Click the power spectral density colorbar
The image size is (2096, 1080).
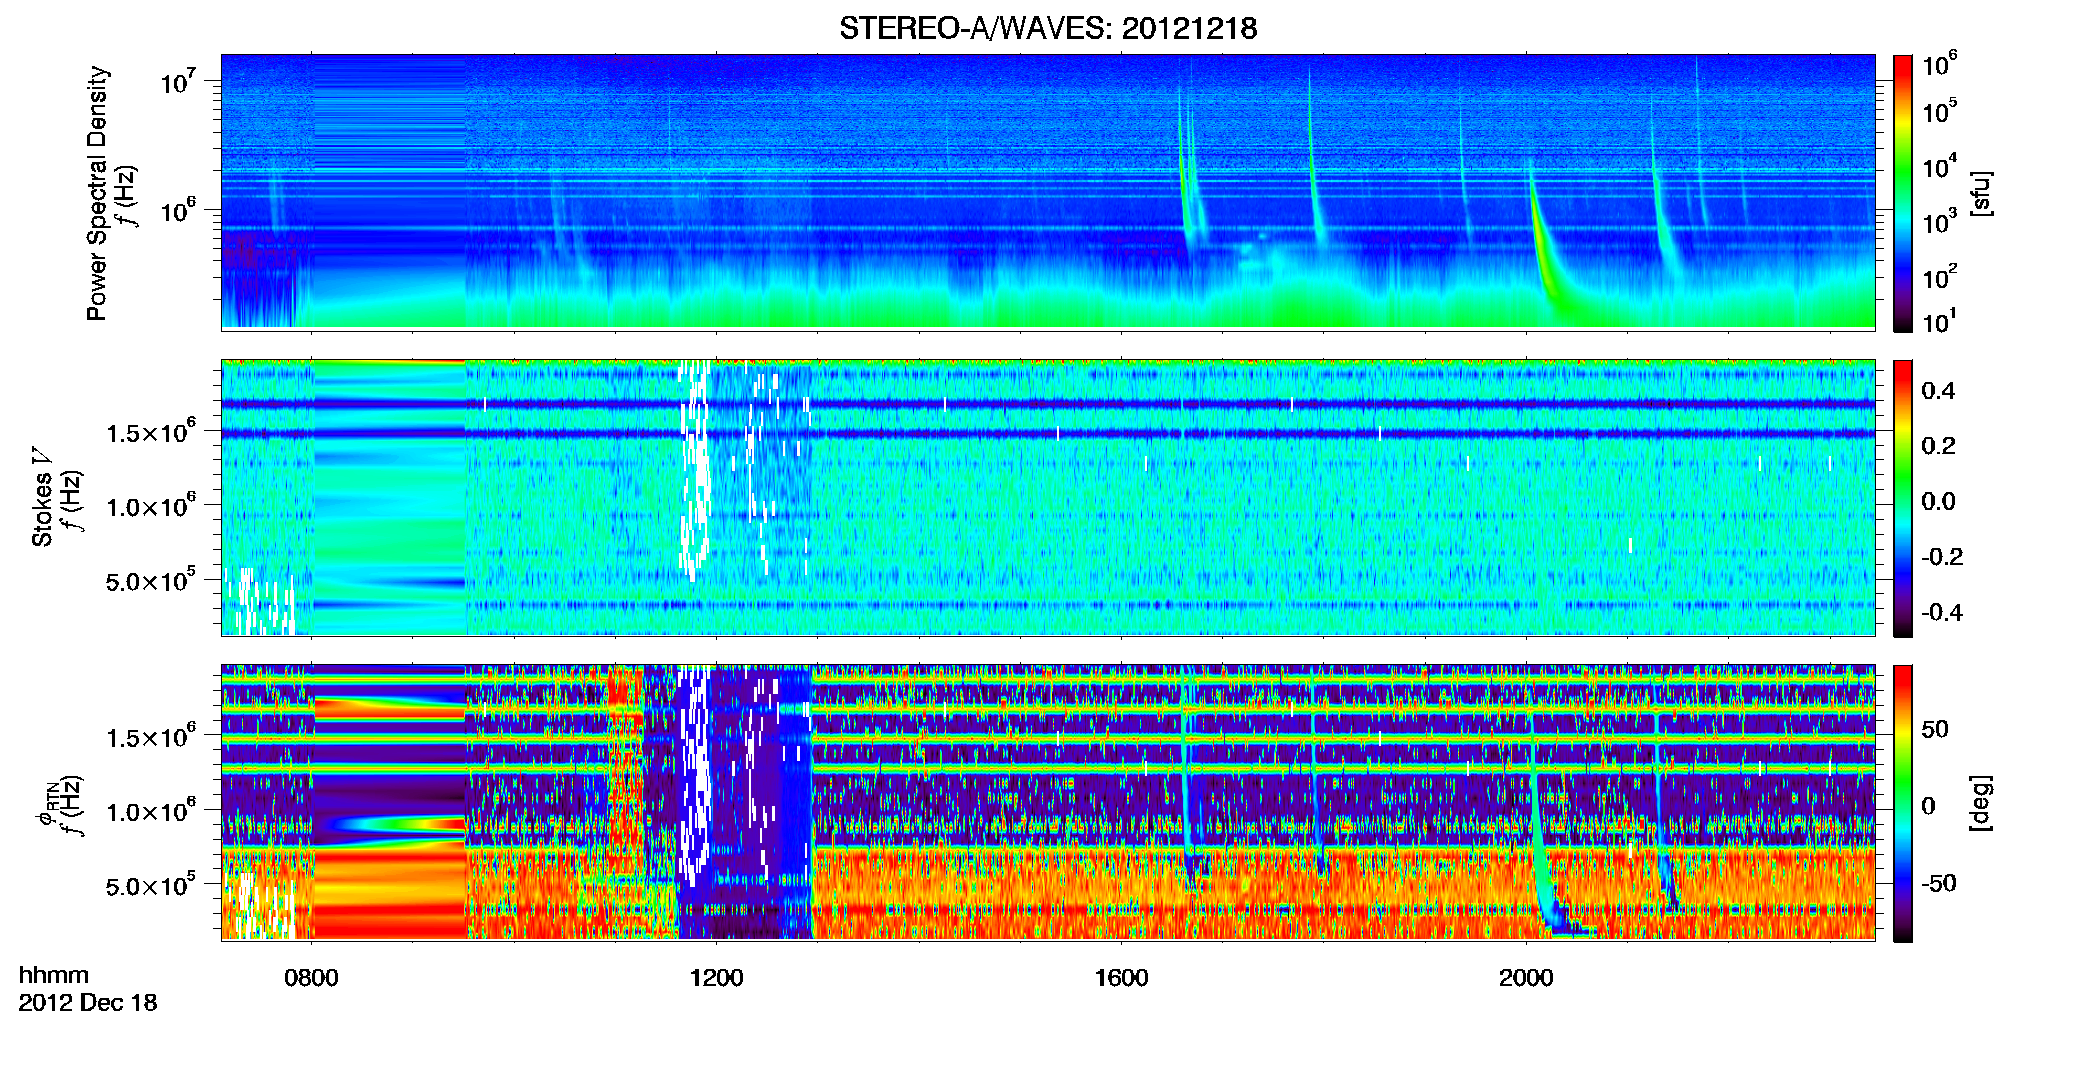coord(1902,193)
